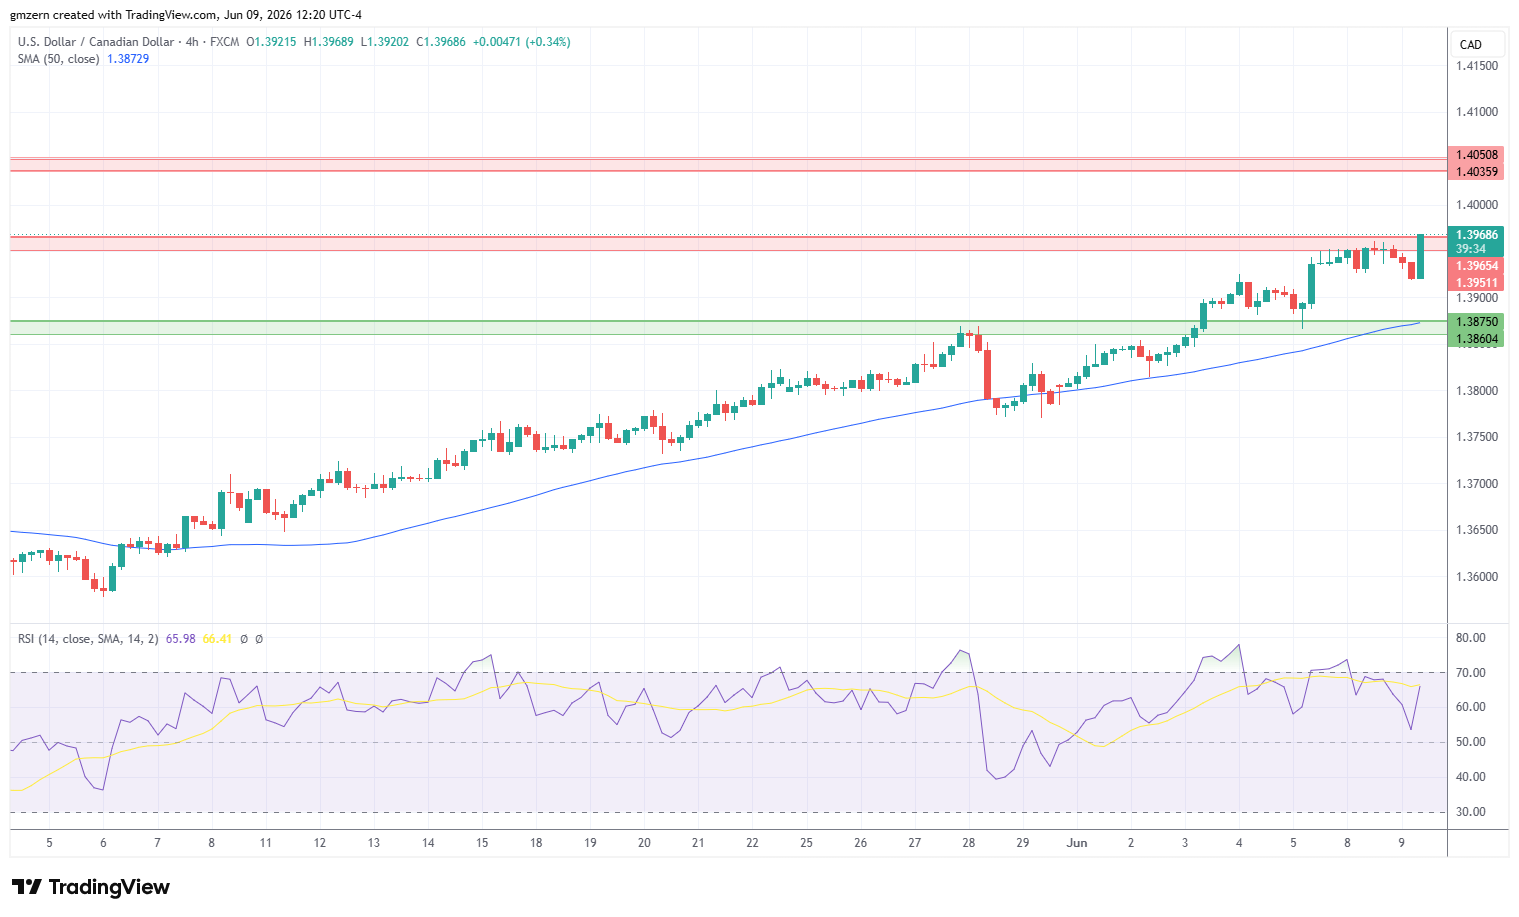Click date 28 on the time axis

point(969,843)
